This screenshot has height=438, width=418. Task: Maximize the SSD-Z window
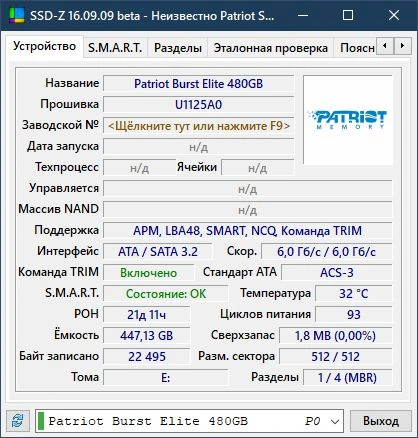(x=348, y=15)
